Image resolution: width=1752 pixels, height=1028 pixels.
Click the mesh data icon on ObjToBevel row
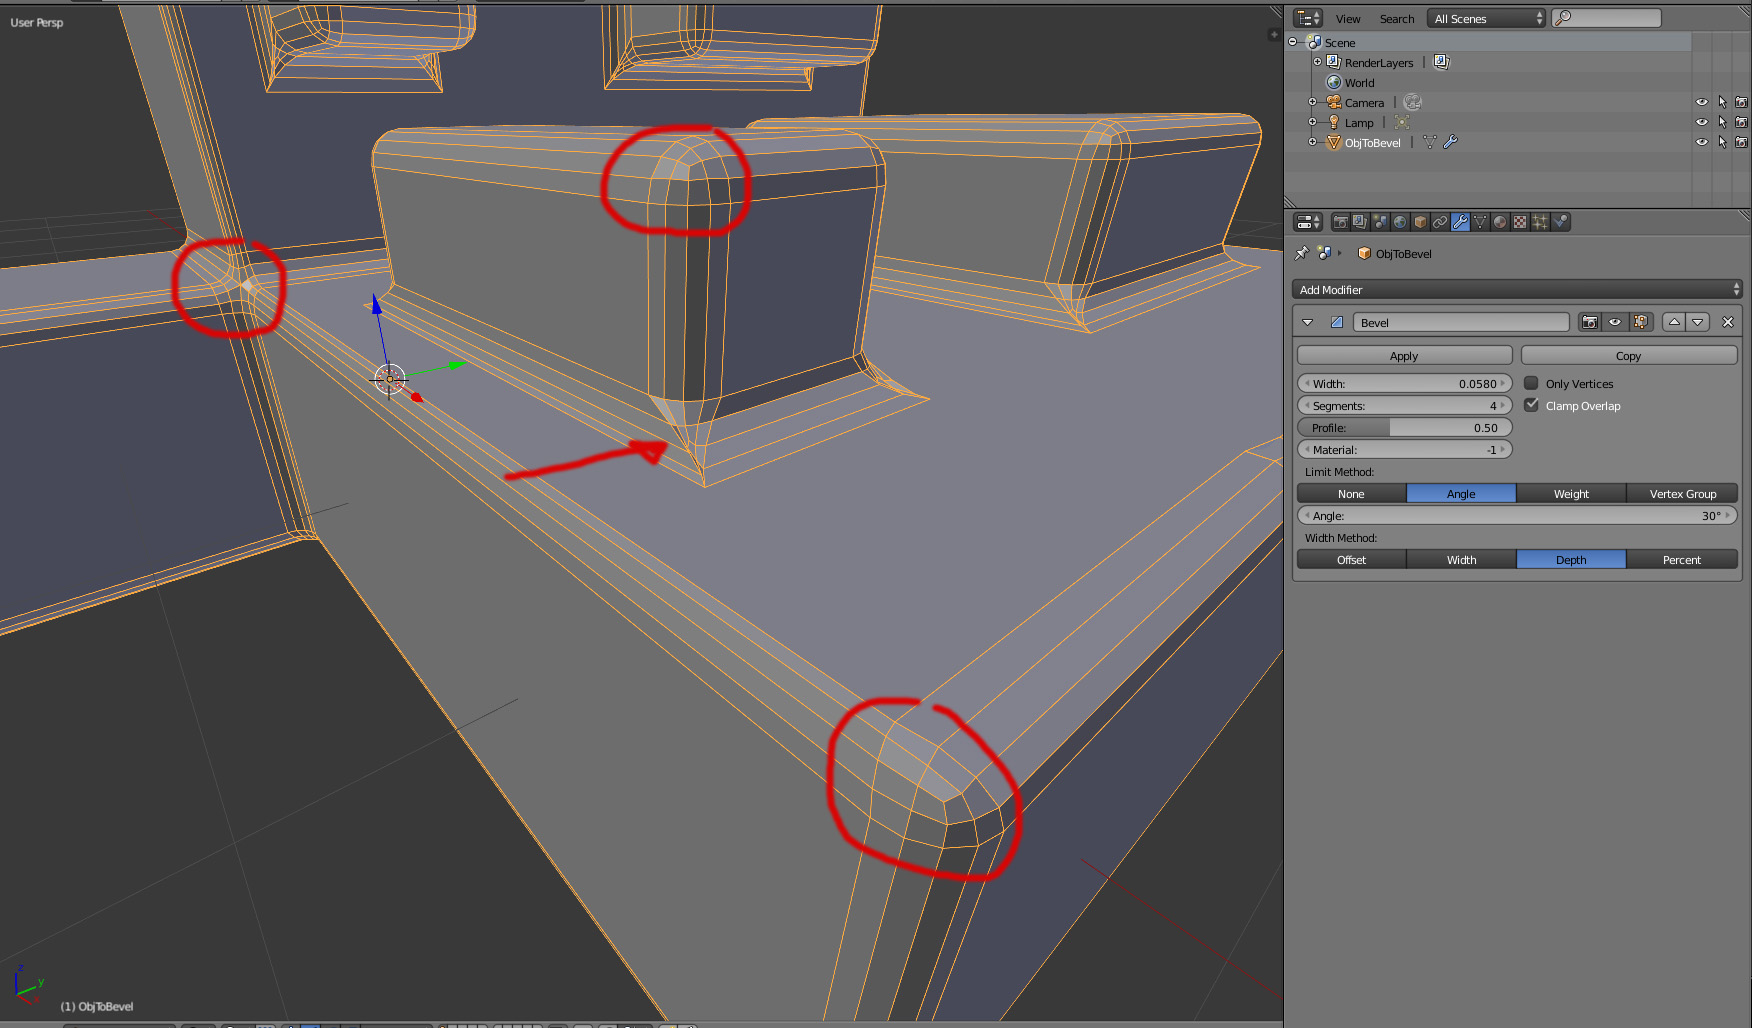(1430, 142)
